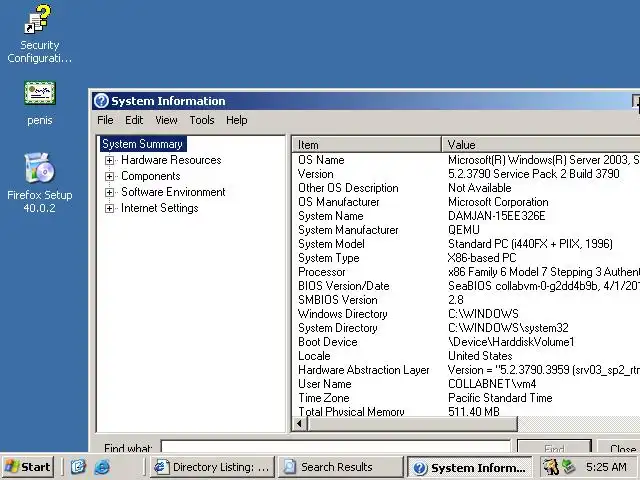640x480 pixels.
Task: Select the Time Zone row
Action: tap(466, 398)
